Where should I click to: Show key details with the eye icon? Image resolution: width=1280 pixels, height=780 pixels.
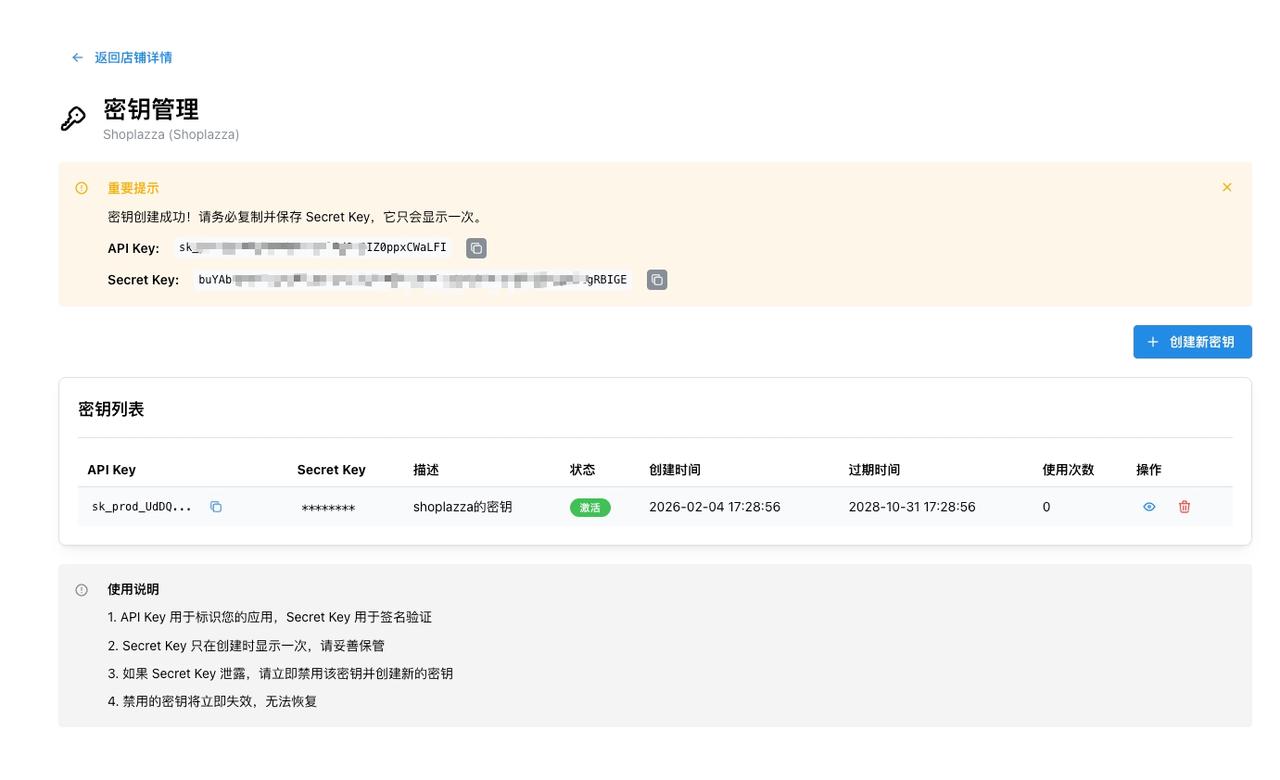(1149, 507)
